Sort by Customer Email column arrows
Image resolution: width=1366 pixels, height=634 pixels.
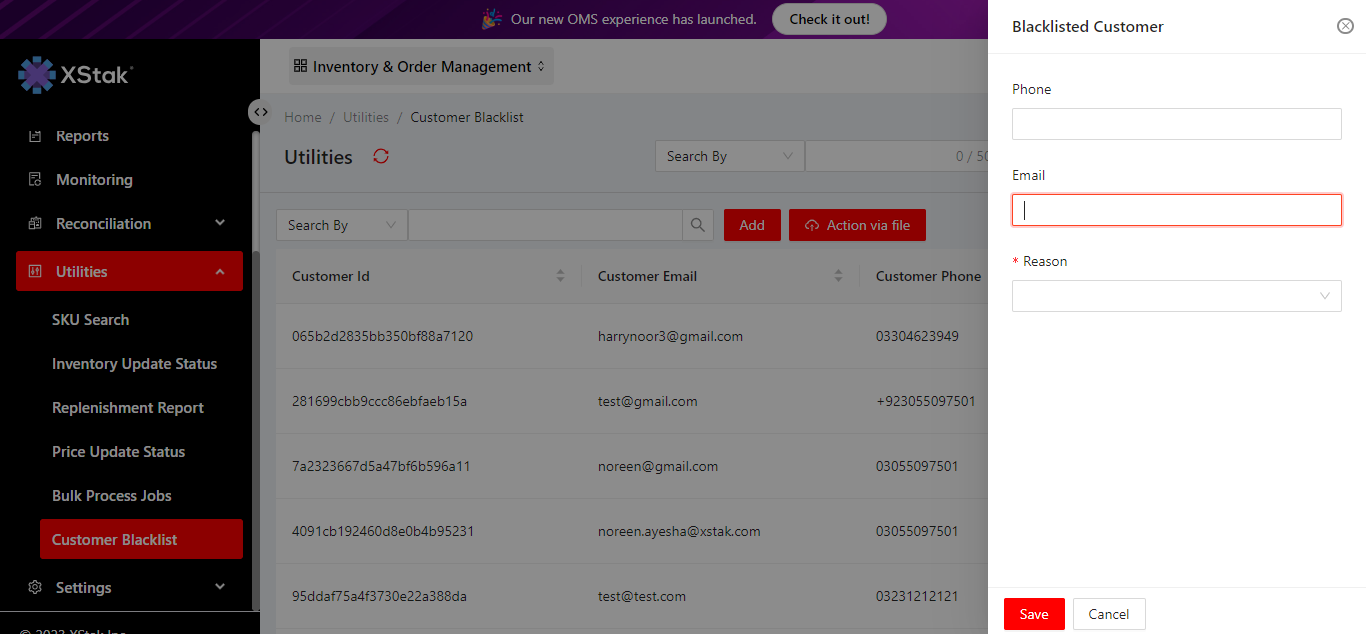click(838, 276)
